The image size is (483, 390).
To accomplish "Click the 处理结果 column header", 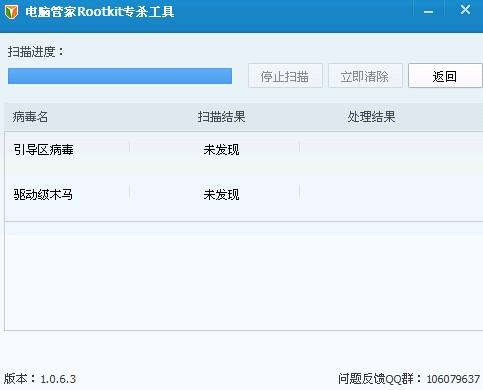I will click(x=371, y=117).
